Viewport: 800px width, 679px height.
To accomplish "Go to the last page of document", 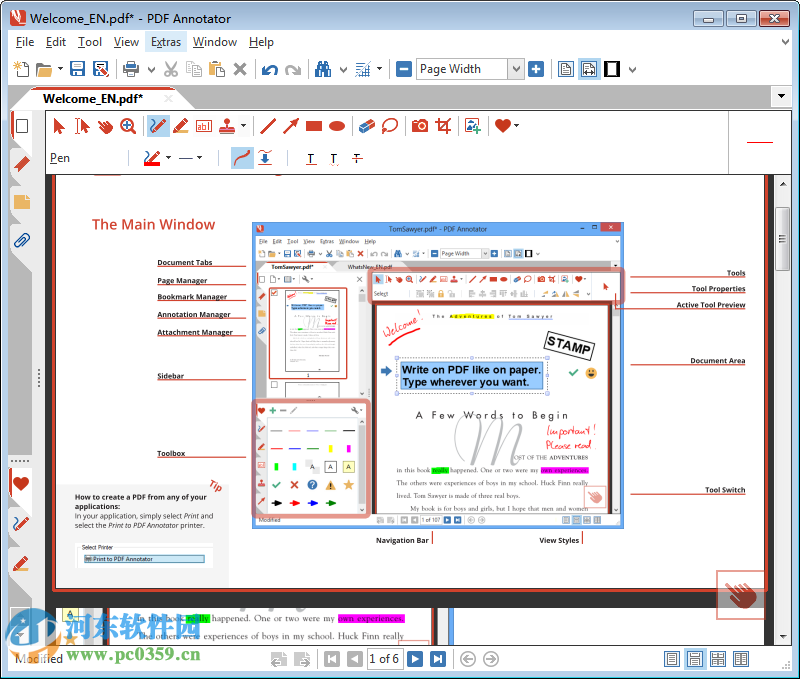I will tap(437, 659).
